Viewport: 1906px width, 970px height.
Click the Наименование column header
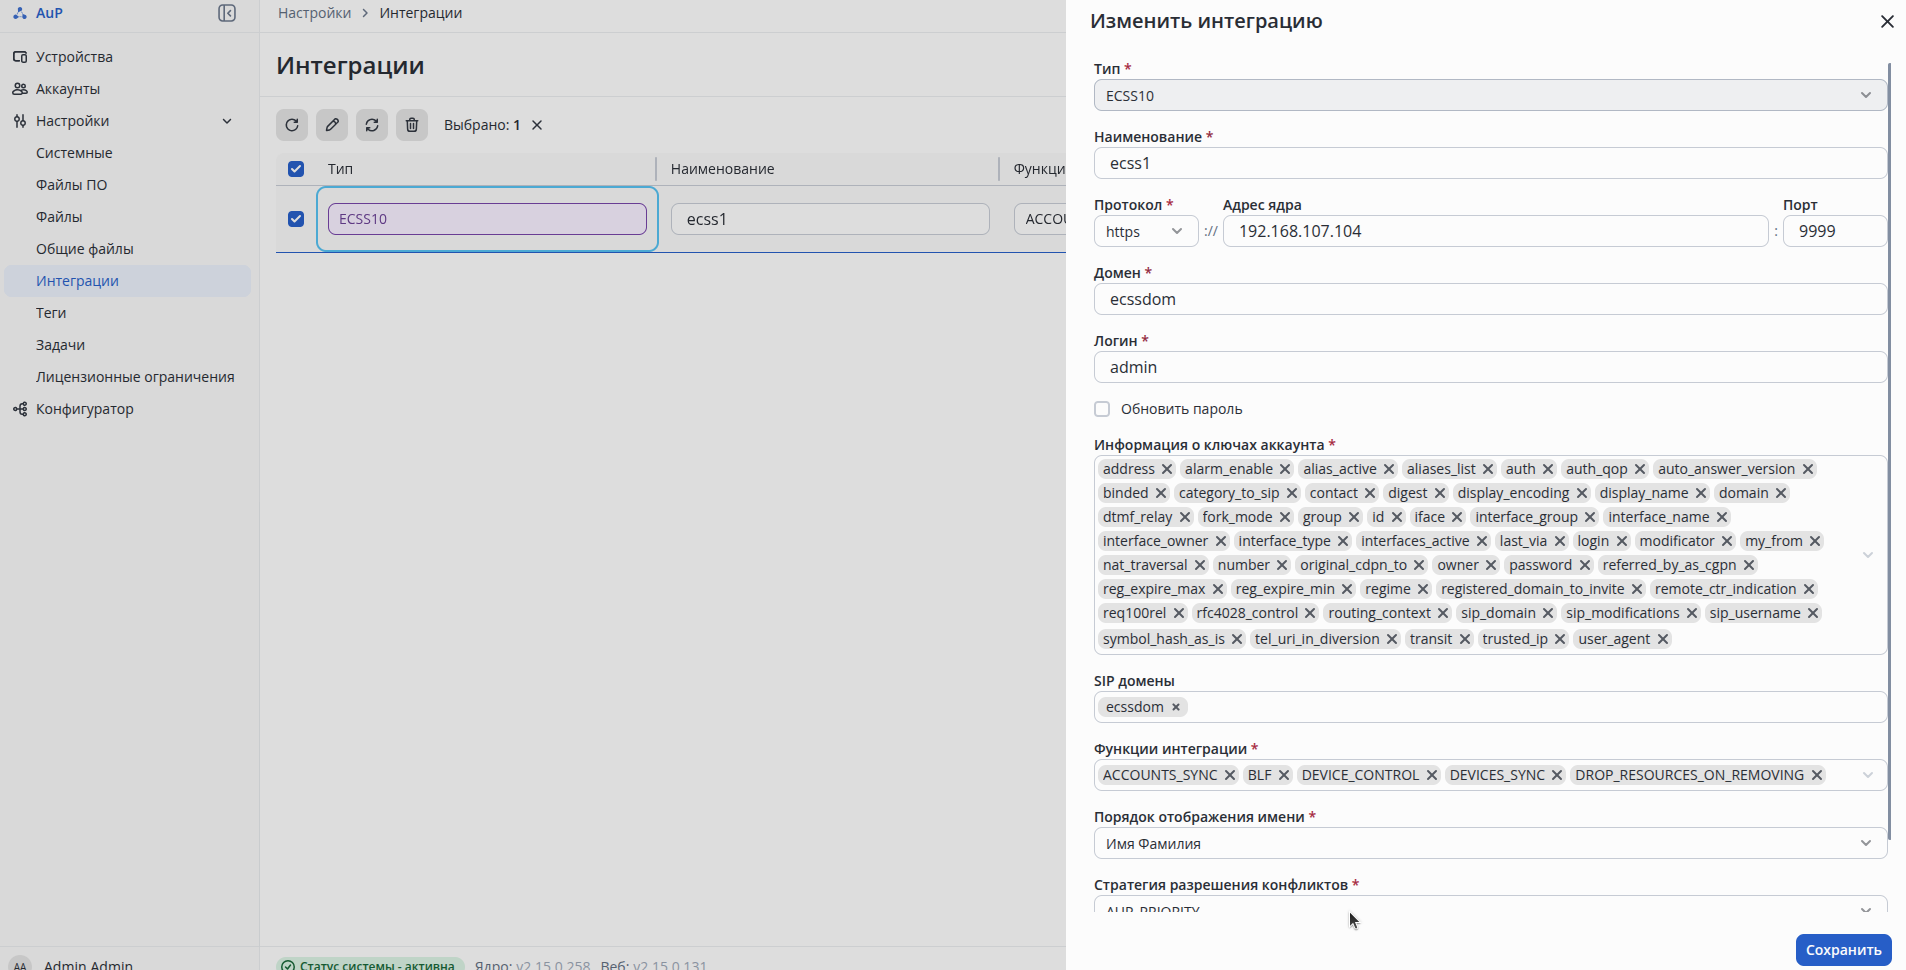point(722,169)
